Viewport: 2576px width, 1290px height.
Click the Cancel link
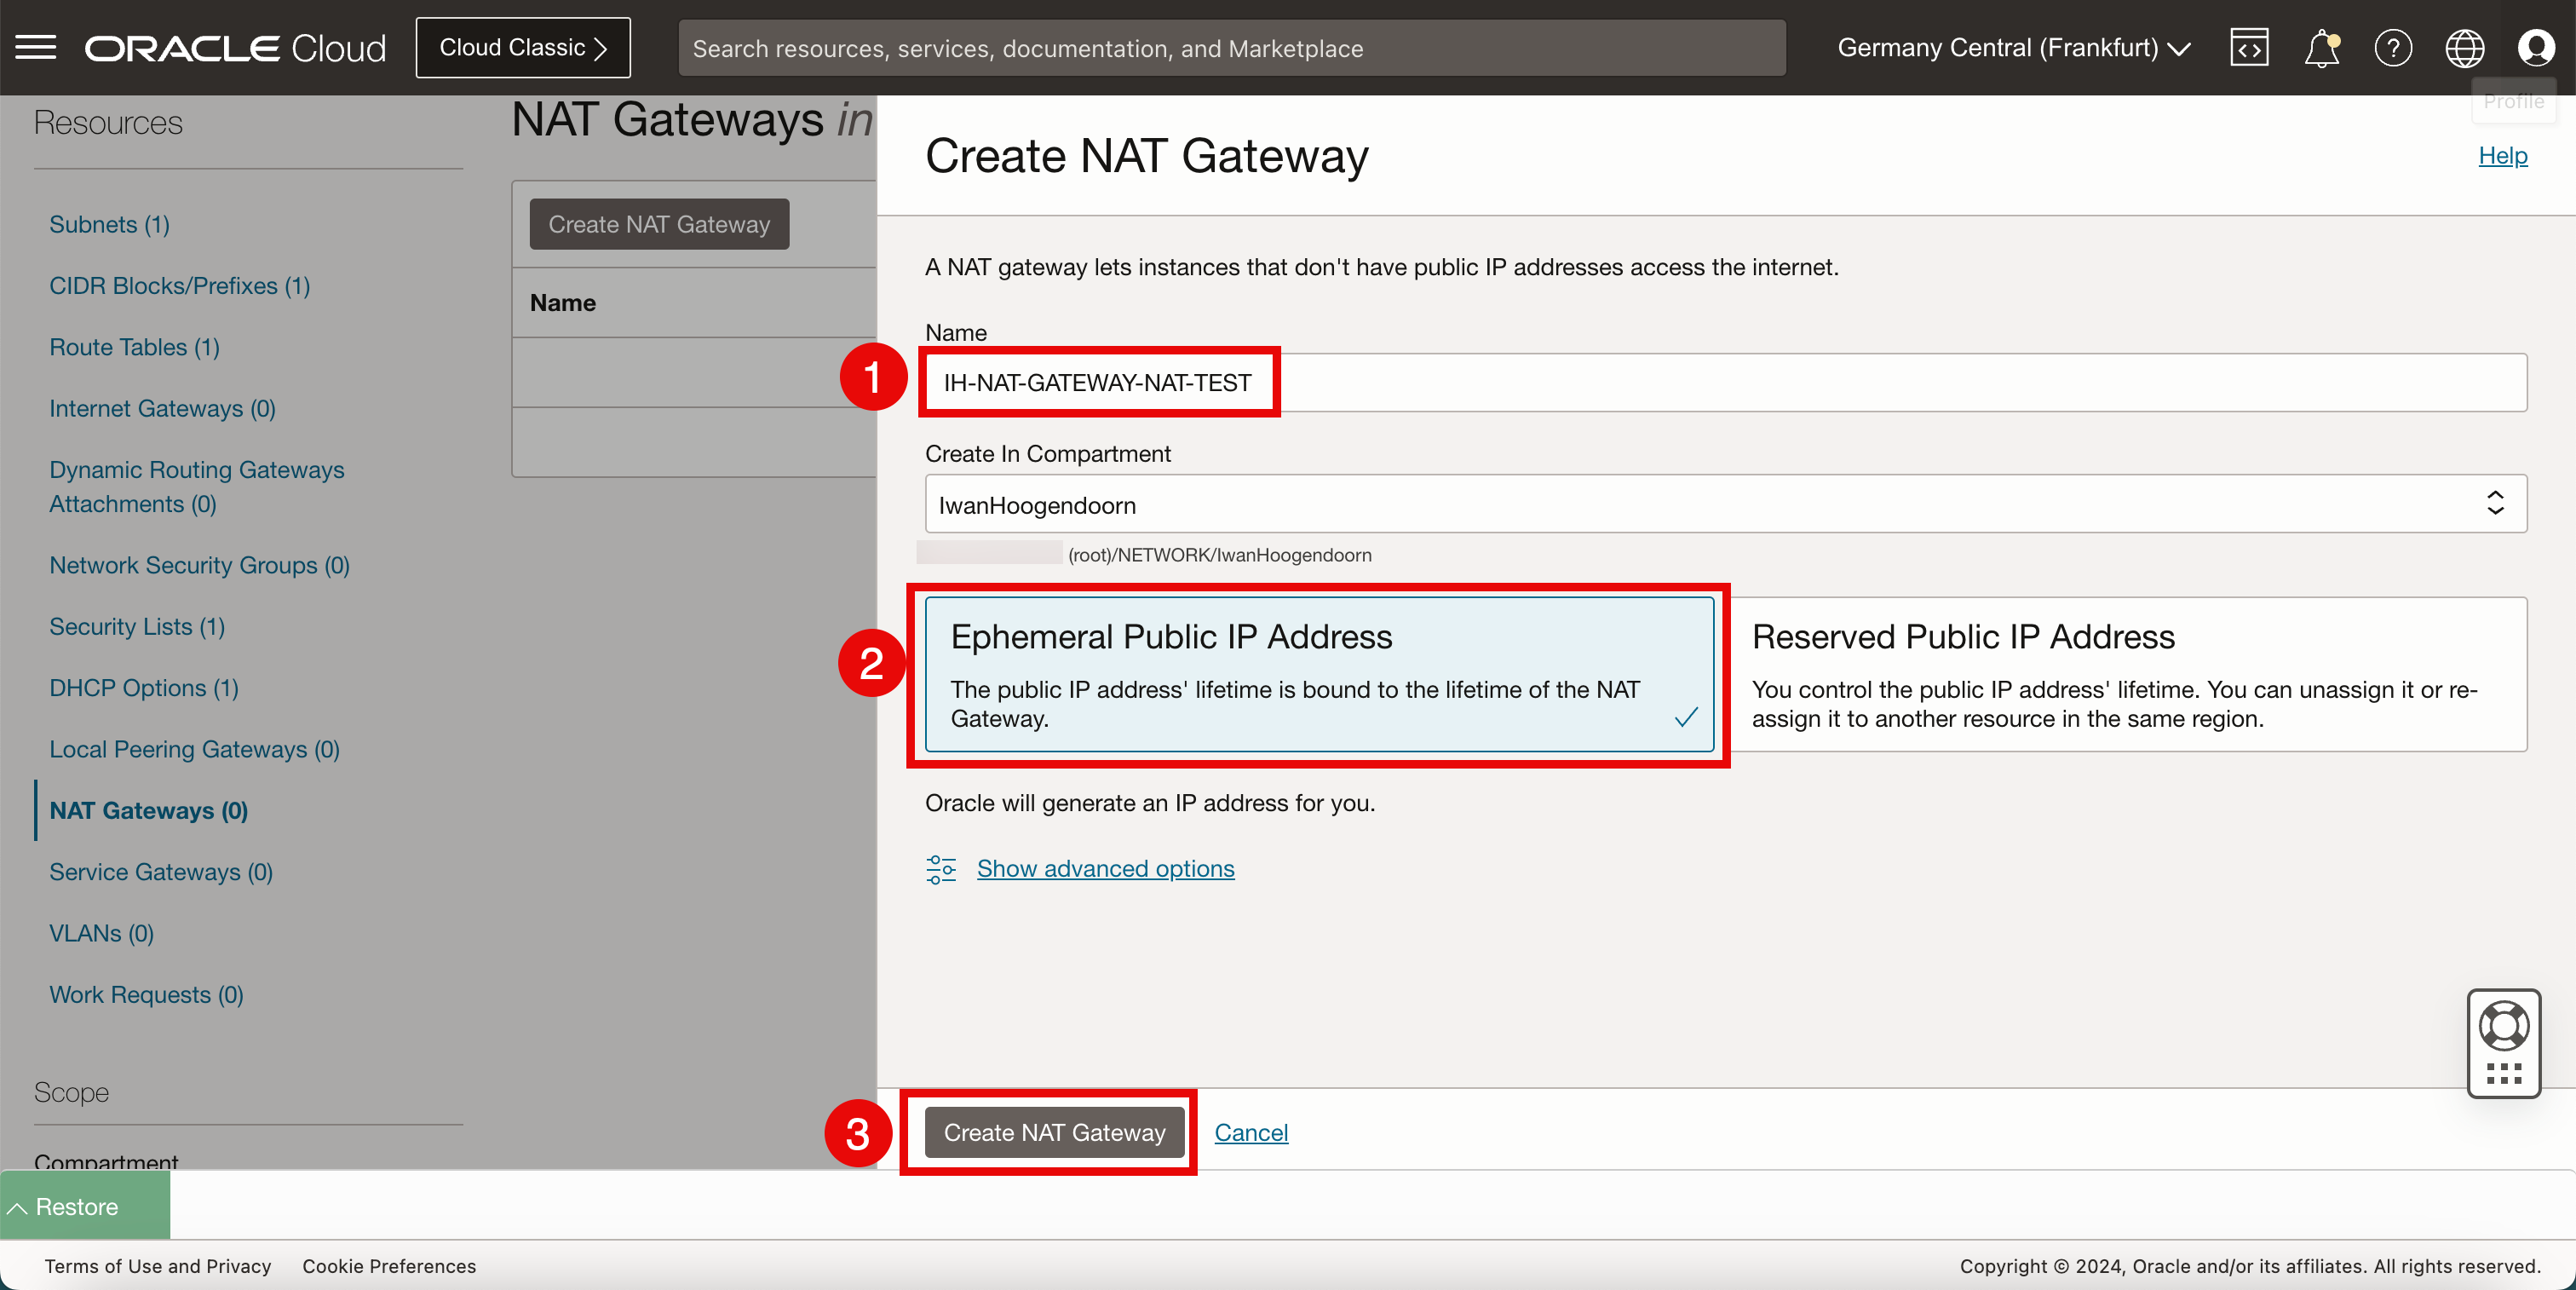(x=1251, y=1132)
